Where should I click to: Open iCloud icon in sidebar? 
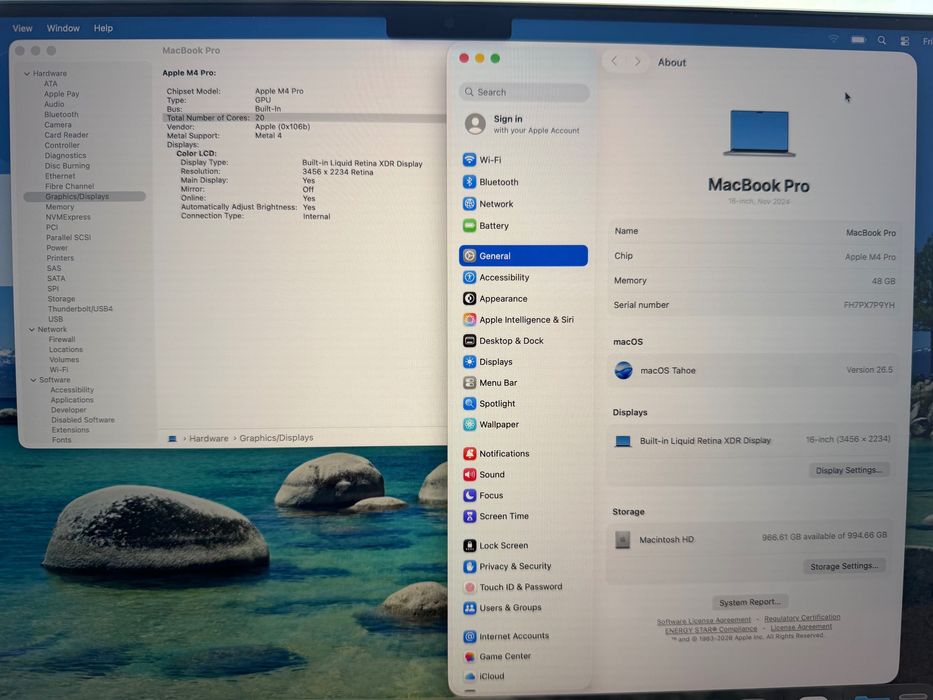(469, 677)
